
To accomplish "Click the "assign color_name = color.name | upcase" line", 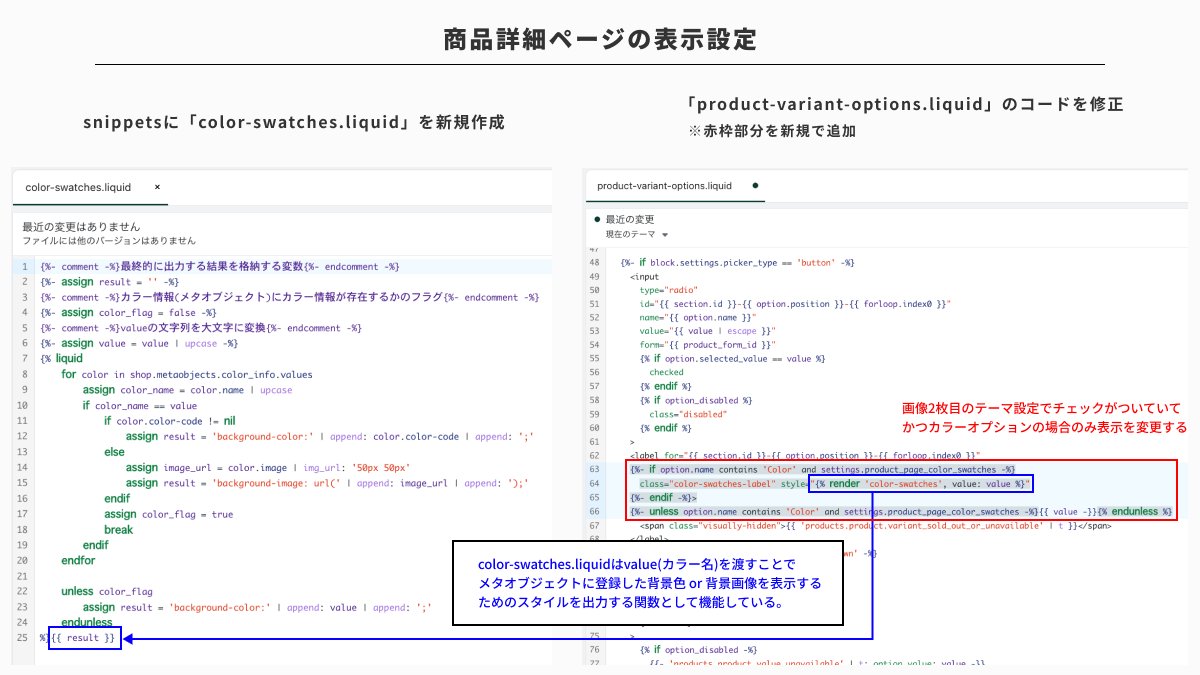I will point(188,390).
